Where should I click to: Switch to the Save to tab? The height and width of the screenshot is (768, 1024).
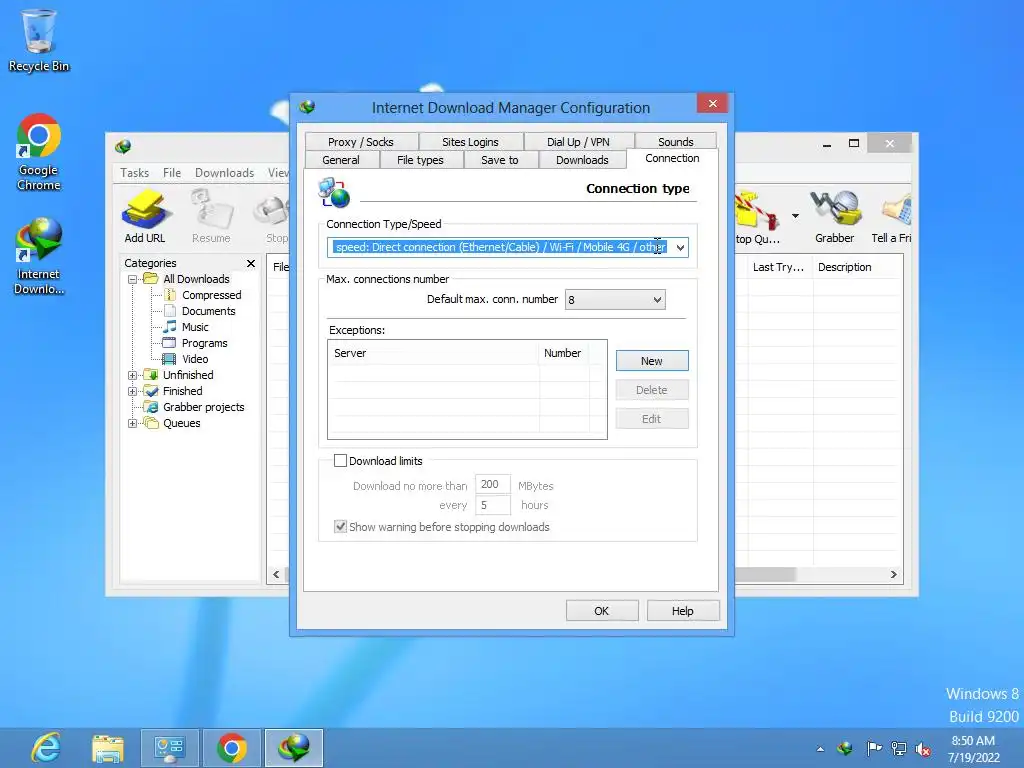click(500, 160)
